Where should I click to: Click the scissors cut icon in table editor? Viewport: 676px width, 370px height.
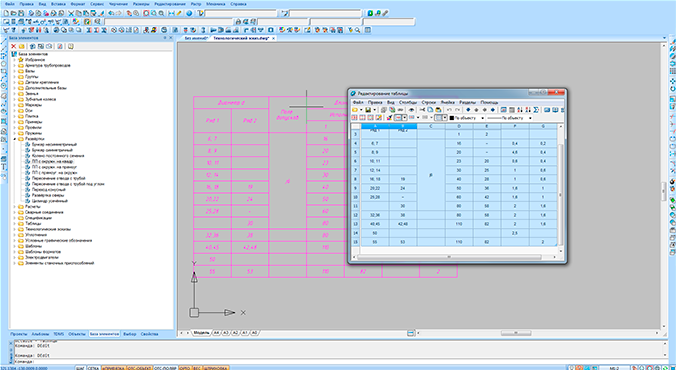422,110
